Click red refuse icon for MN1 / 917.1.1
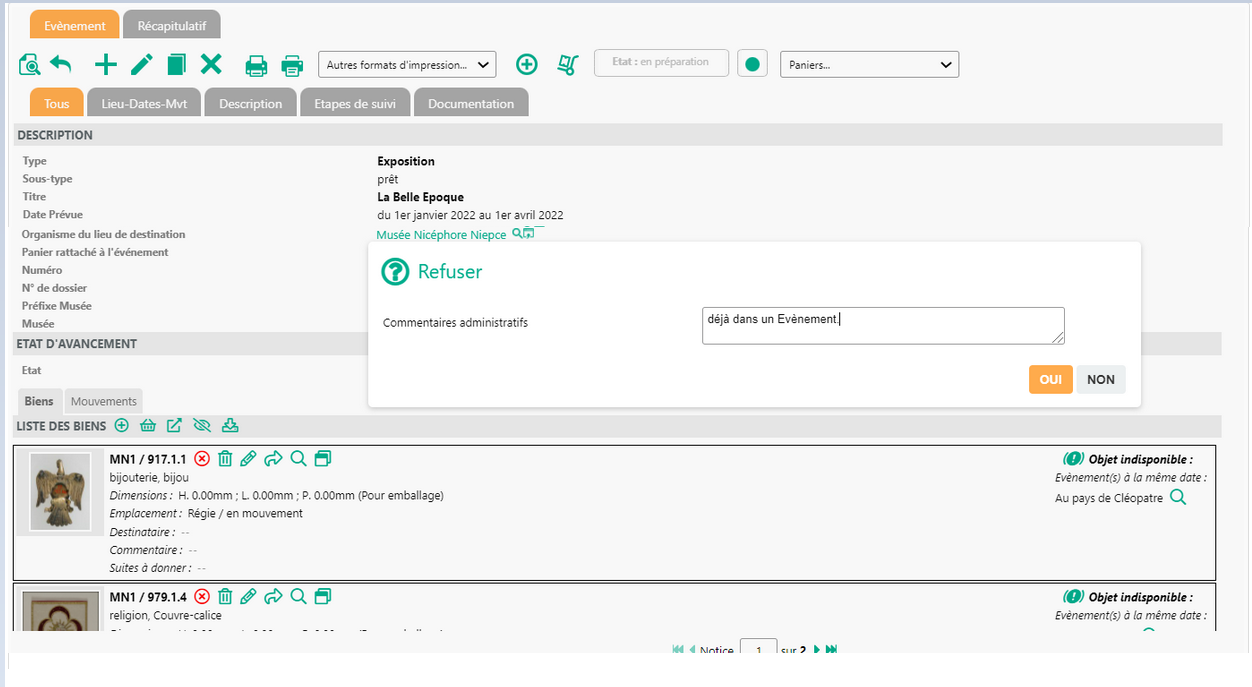 click(202, 459)
